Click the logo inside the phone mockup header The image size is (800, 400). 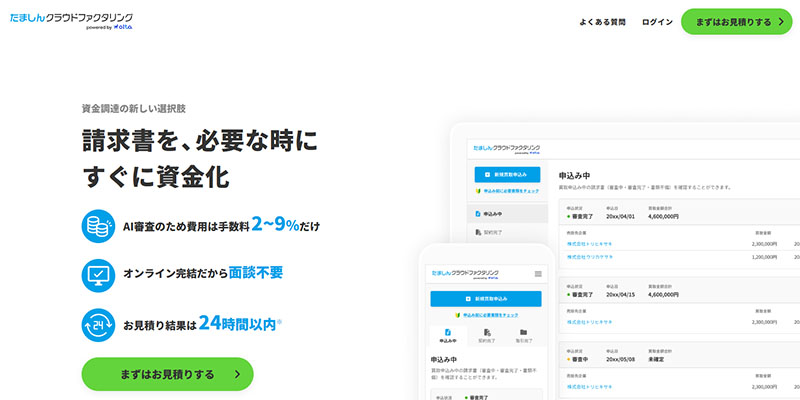coord(465,274)
